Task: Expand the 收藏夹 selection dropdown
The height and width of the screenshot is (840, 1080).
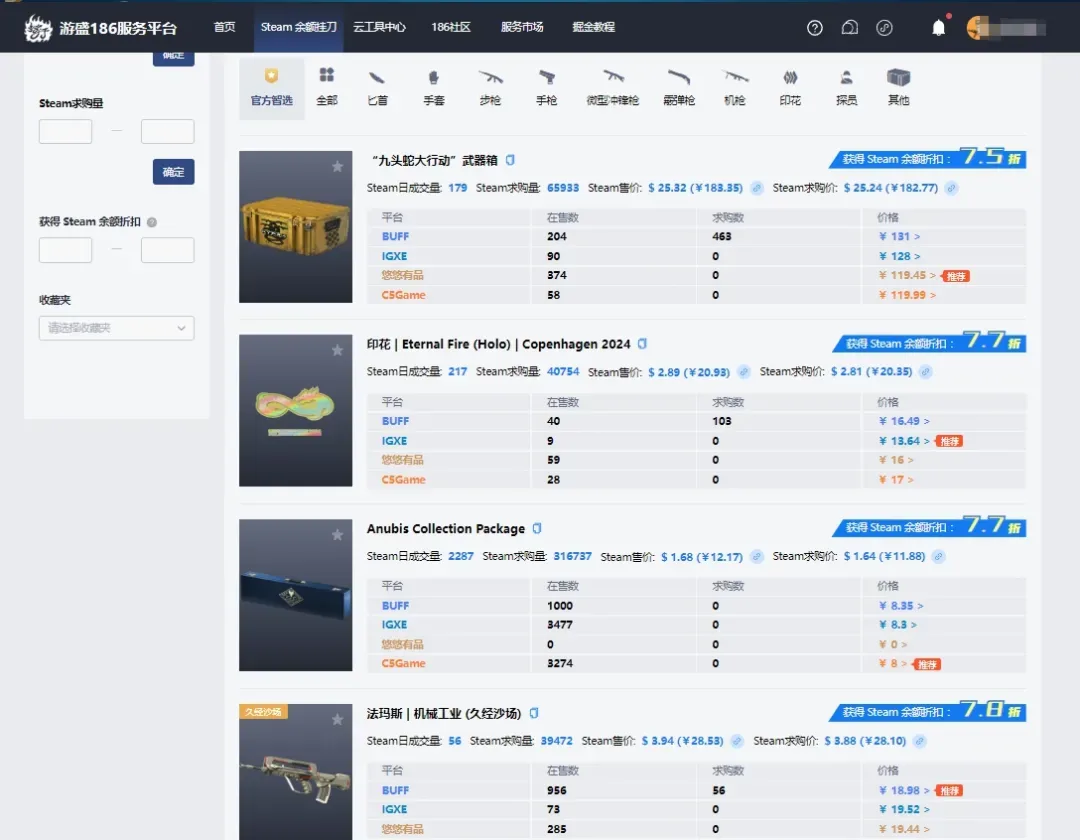Action: (x=116, y=328)
